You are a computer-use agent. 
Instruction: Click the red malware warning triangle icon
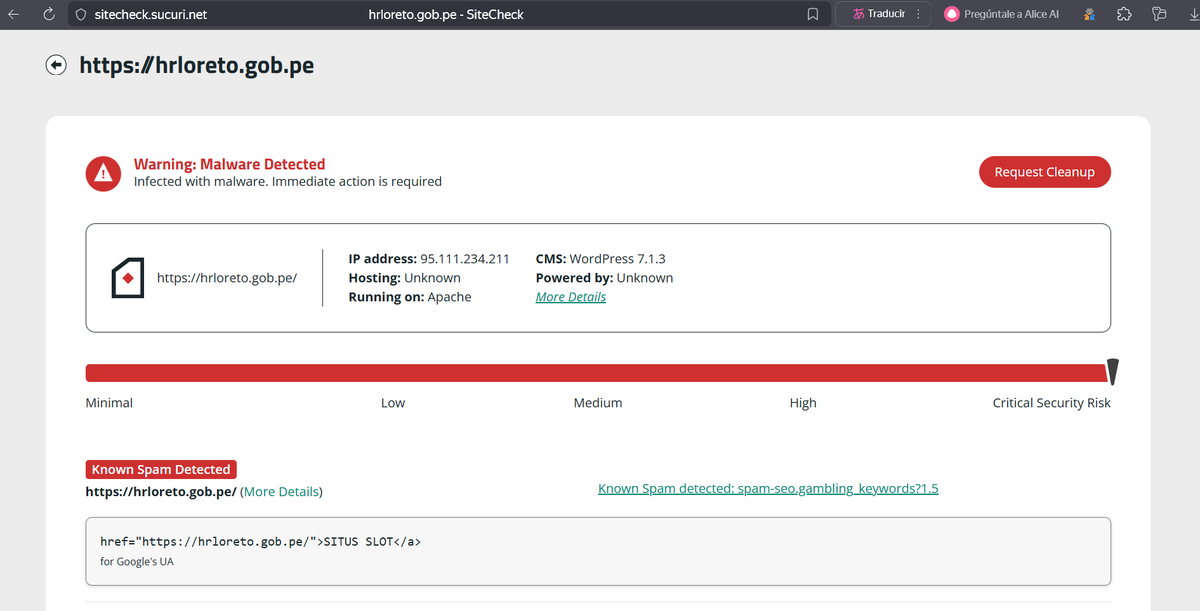(x=102, y=173)
